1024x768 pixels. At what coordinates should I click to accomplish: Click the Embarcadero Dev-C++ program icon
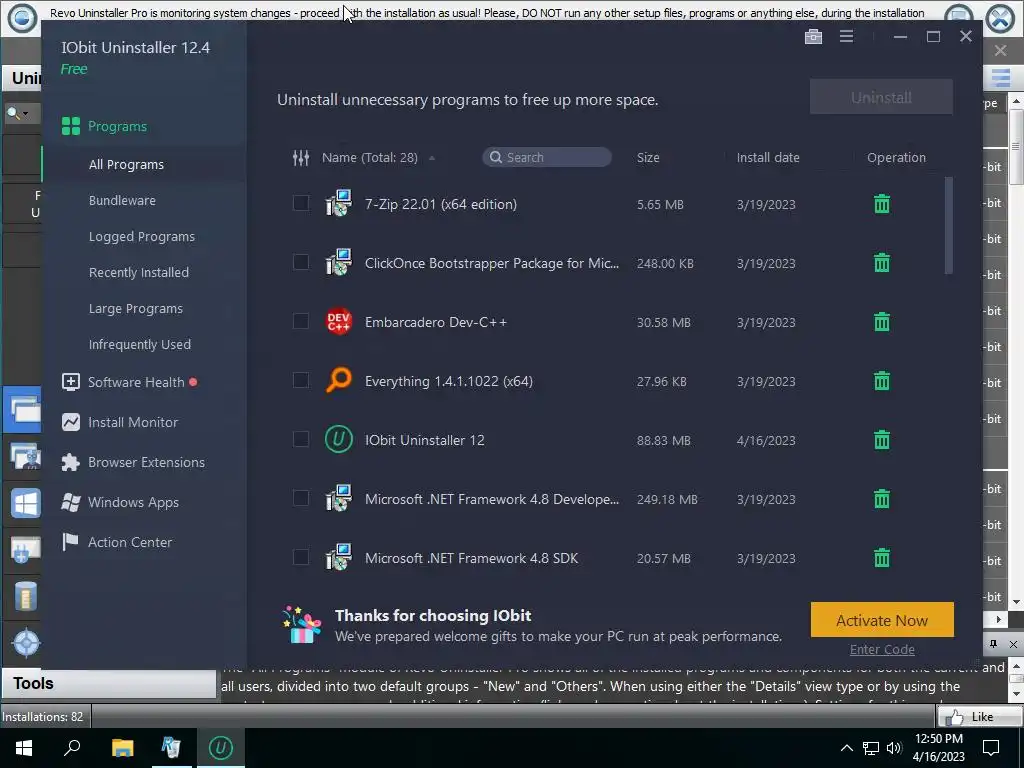pyautogui.click(x=338, y=321)
